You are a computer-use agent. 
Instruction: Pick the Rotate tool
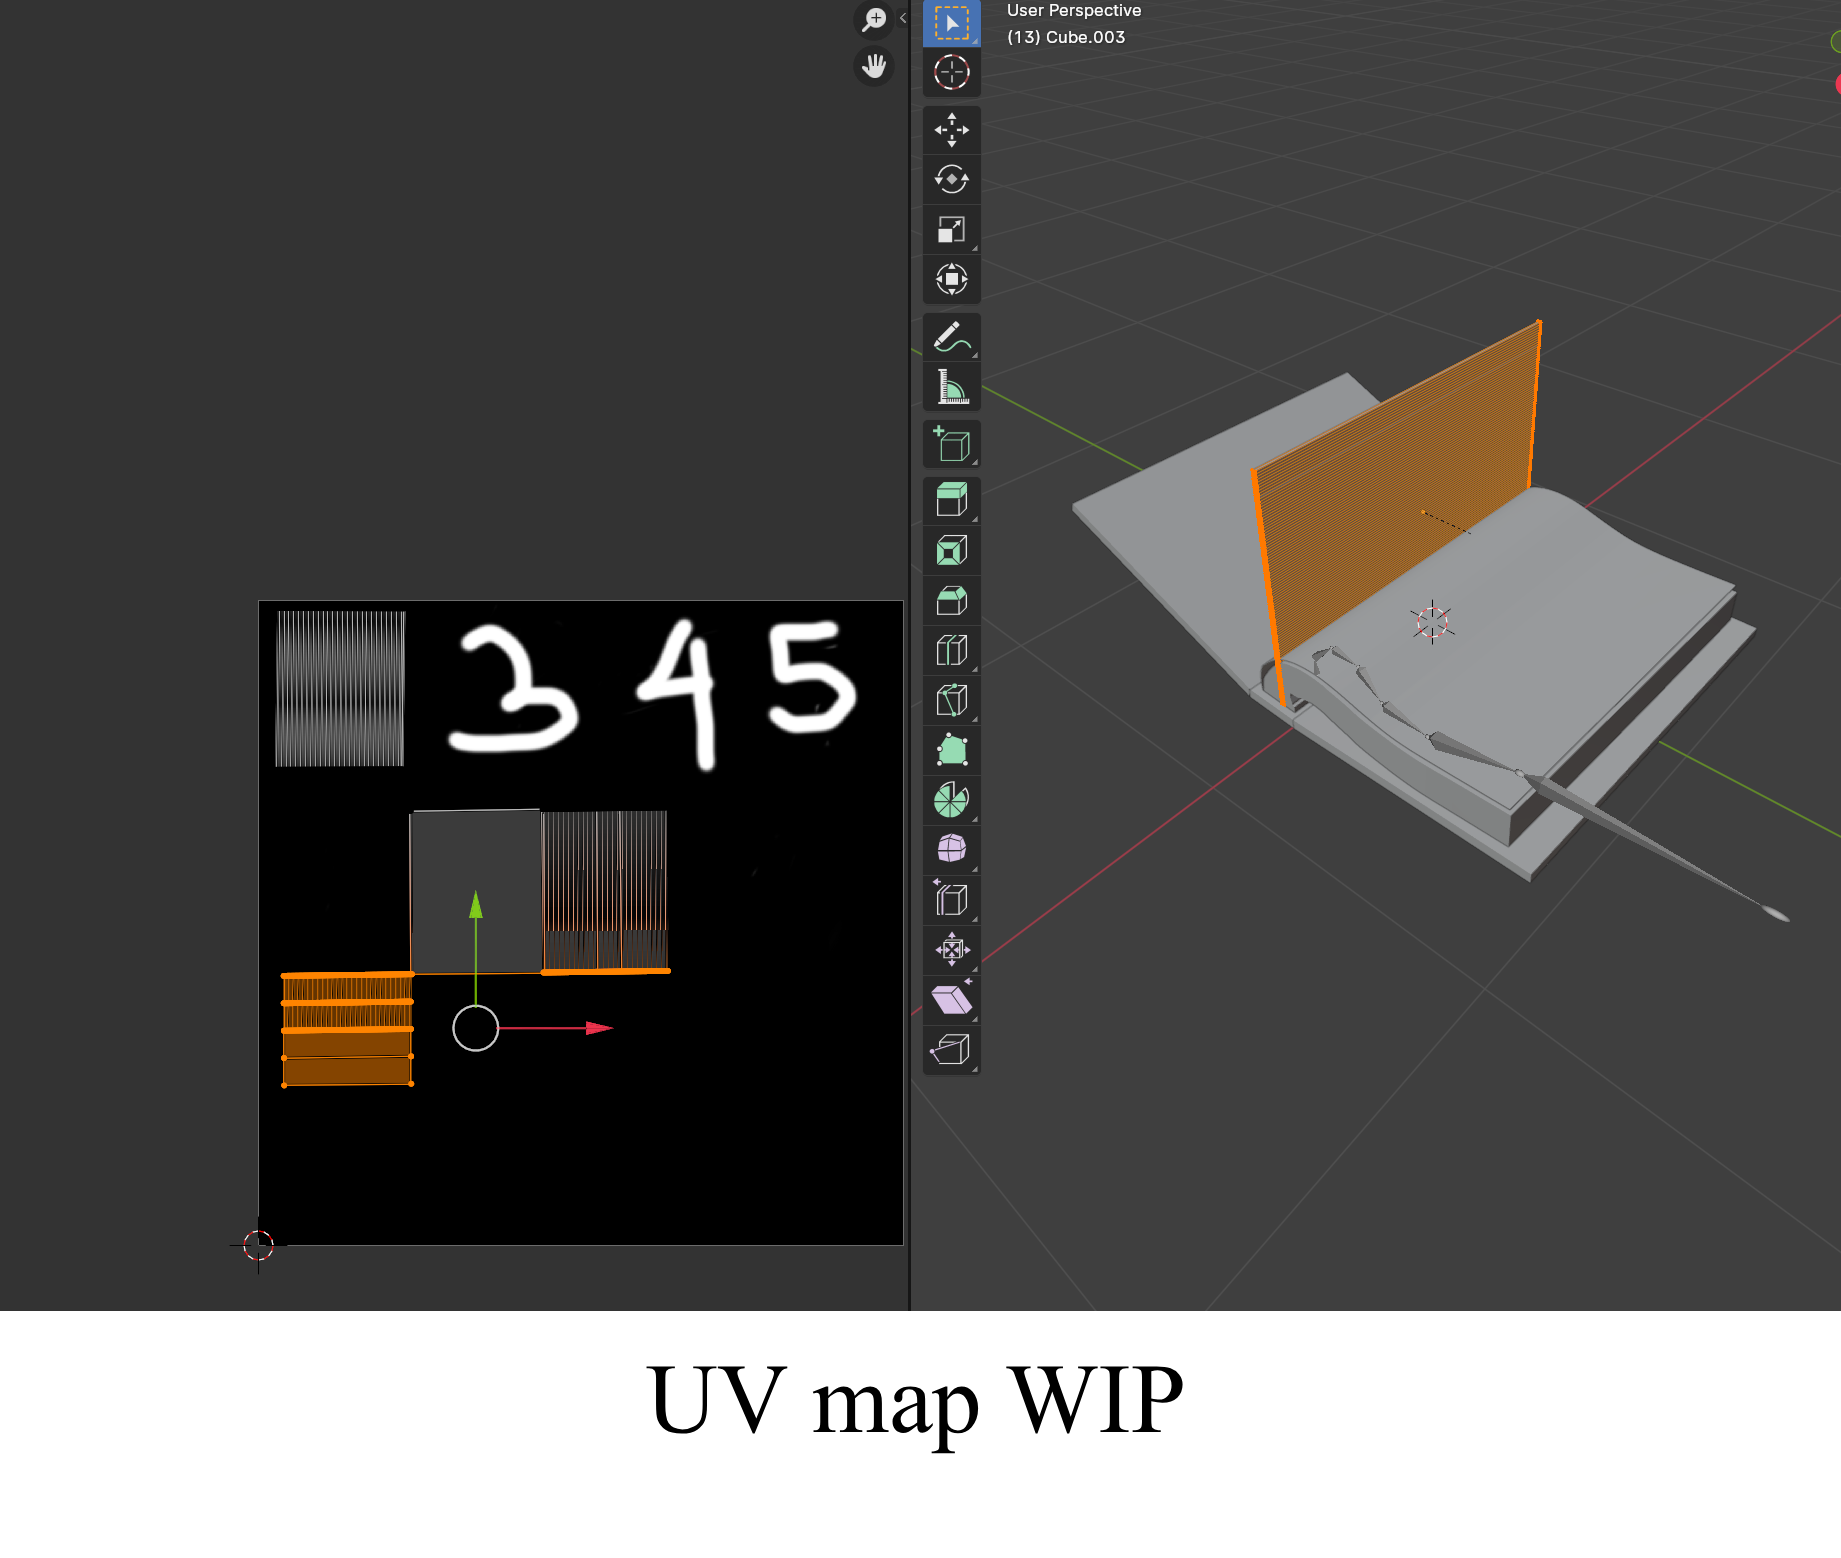[951, 180]
